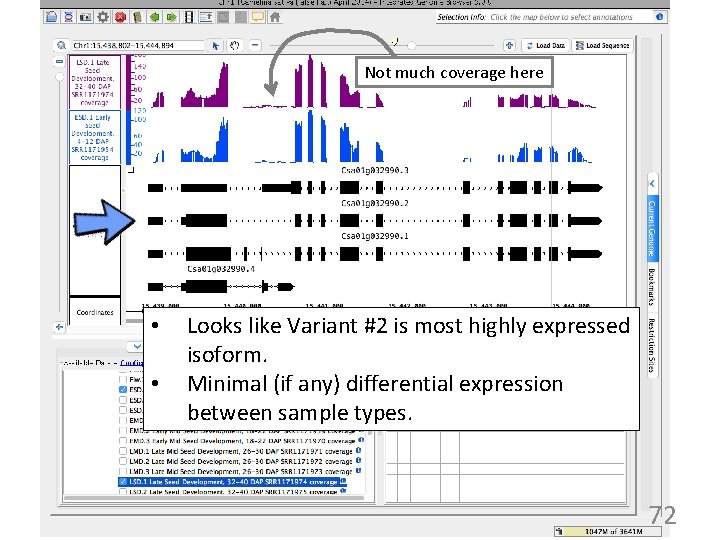This screenshot has width=720, height=540.
Task: Zoom out with the minus button
Action: point(255,45)
